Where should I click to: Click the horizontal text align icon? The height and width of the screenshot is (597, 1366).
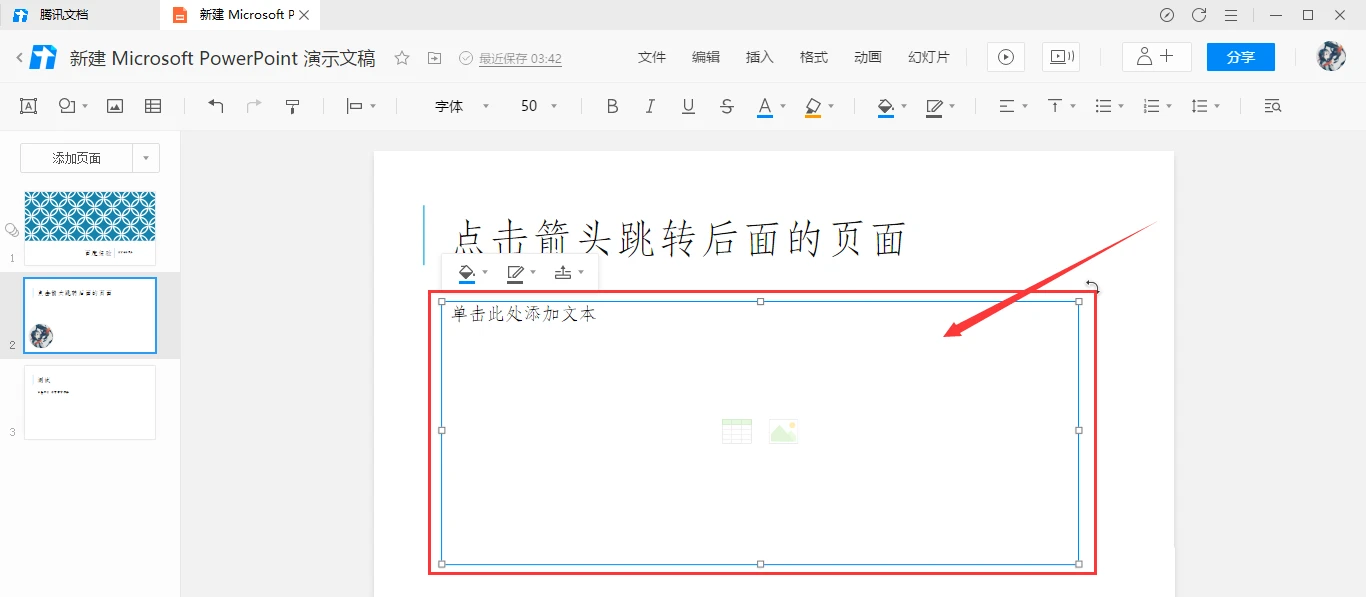[x=1007, y=106]
